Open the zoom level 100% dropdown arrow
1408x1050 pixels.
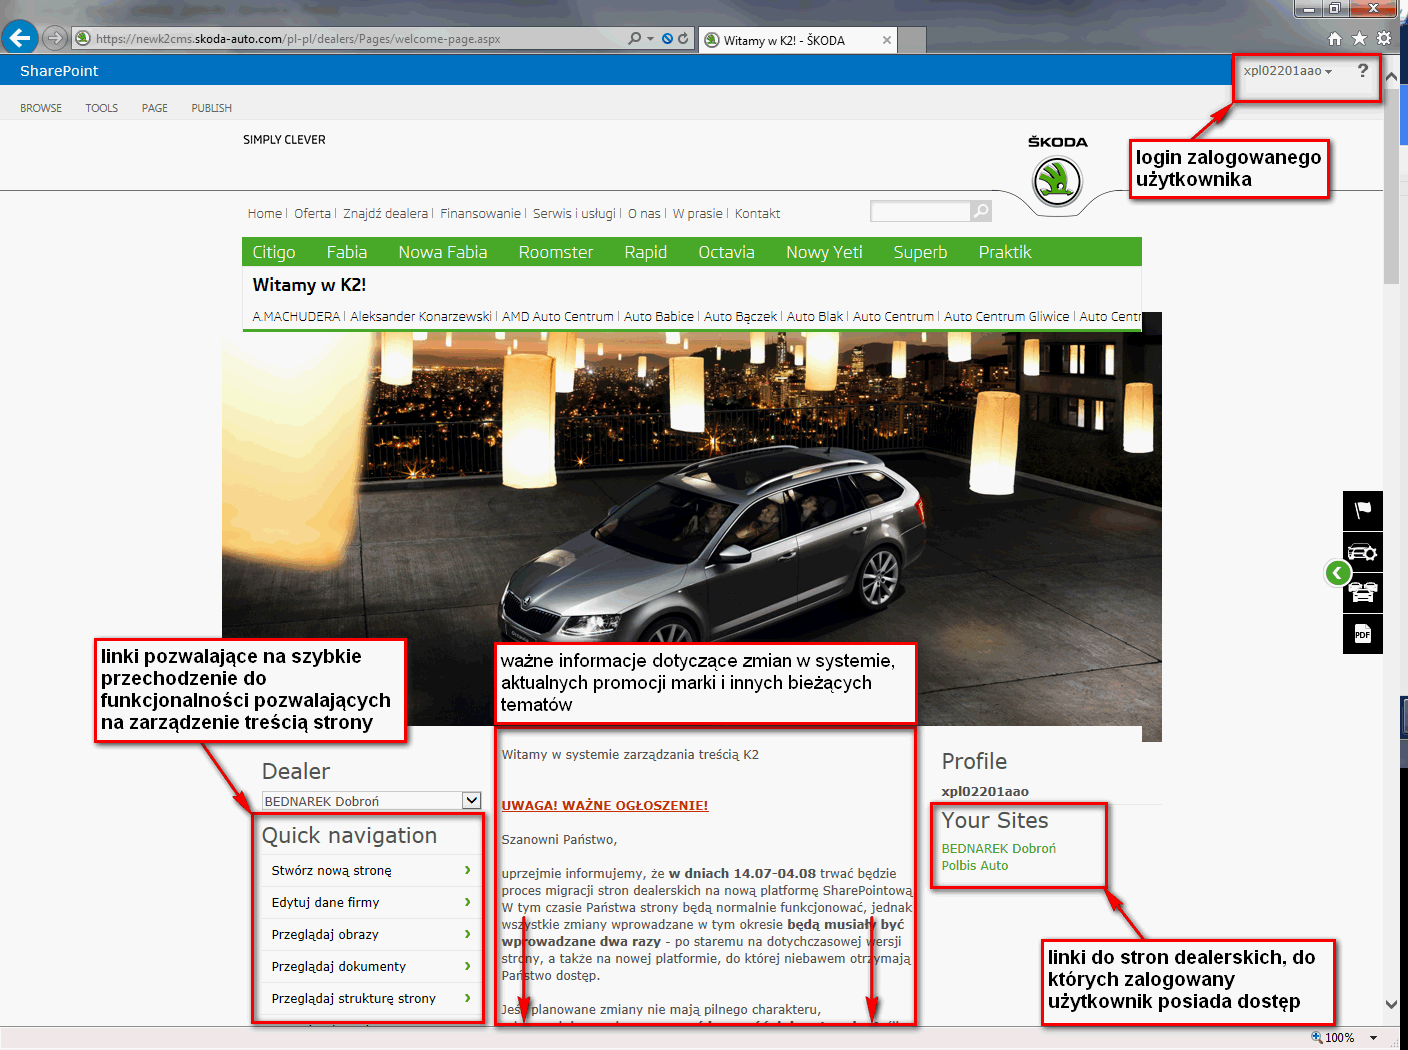(1374, 1038)
